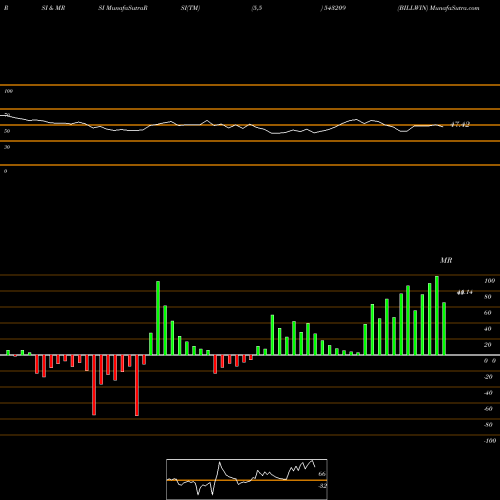Click the '66' label in mini chart
The image size is (500, 500).
pyautogui.click(x=322, y=474)
